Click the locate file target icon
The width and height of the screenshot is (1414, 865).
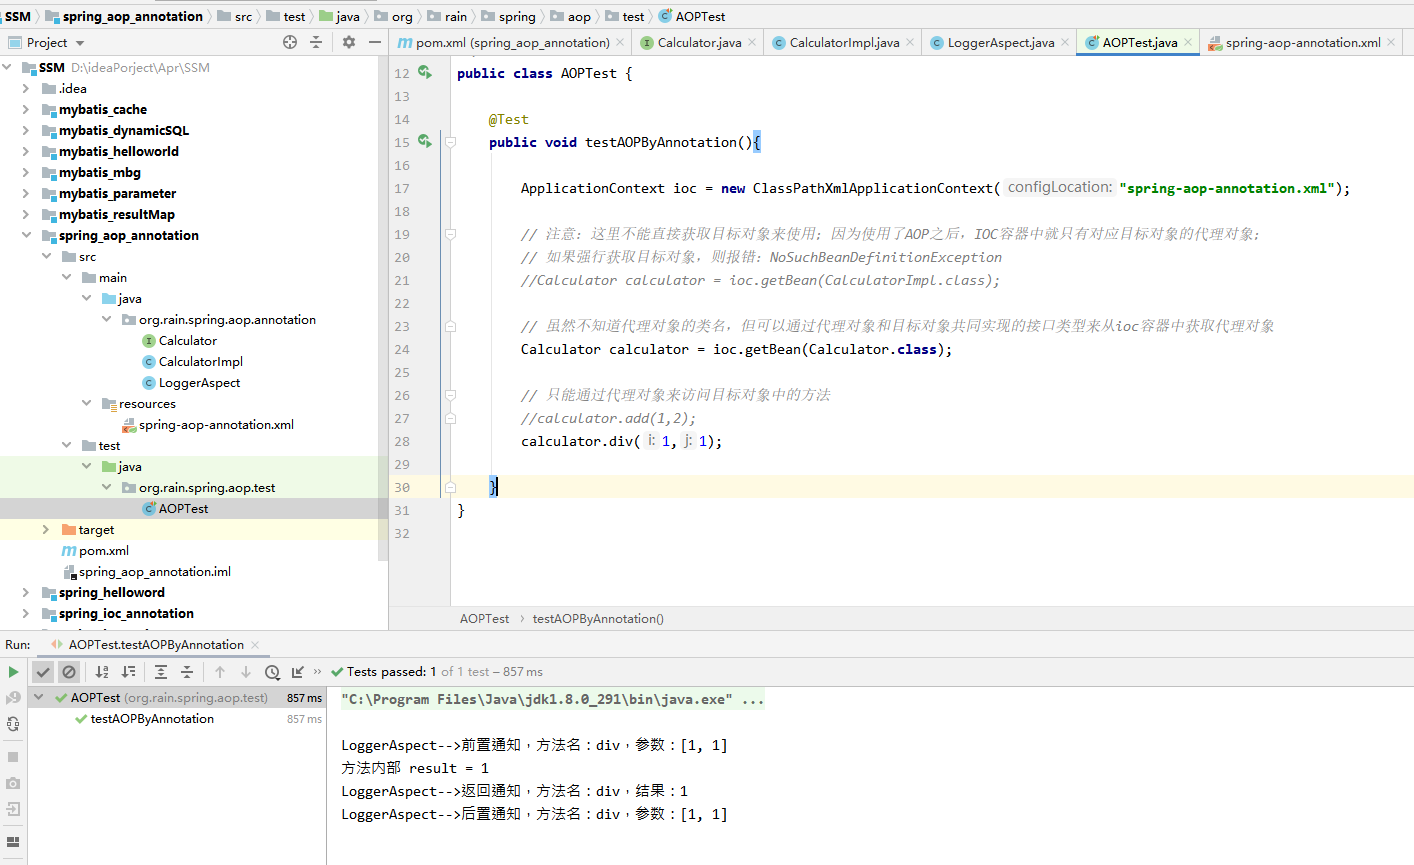point(290,42)
